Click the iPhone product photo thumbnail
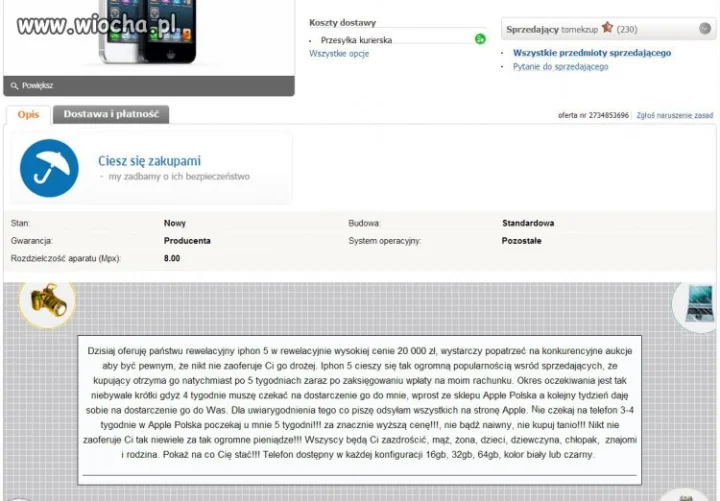Viewport: 720px width, 501px height. pos(148,32)
